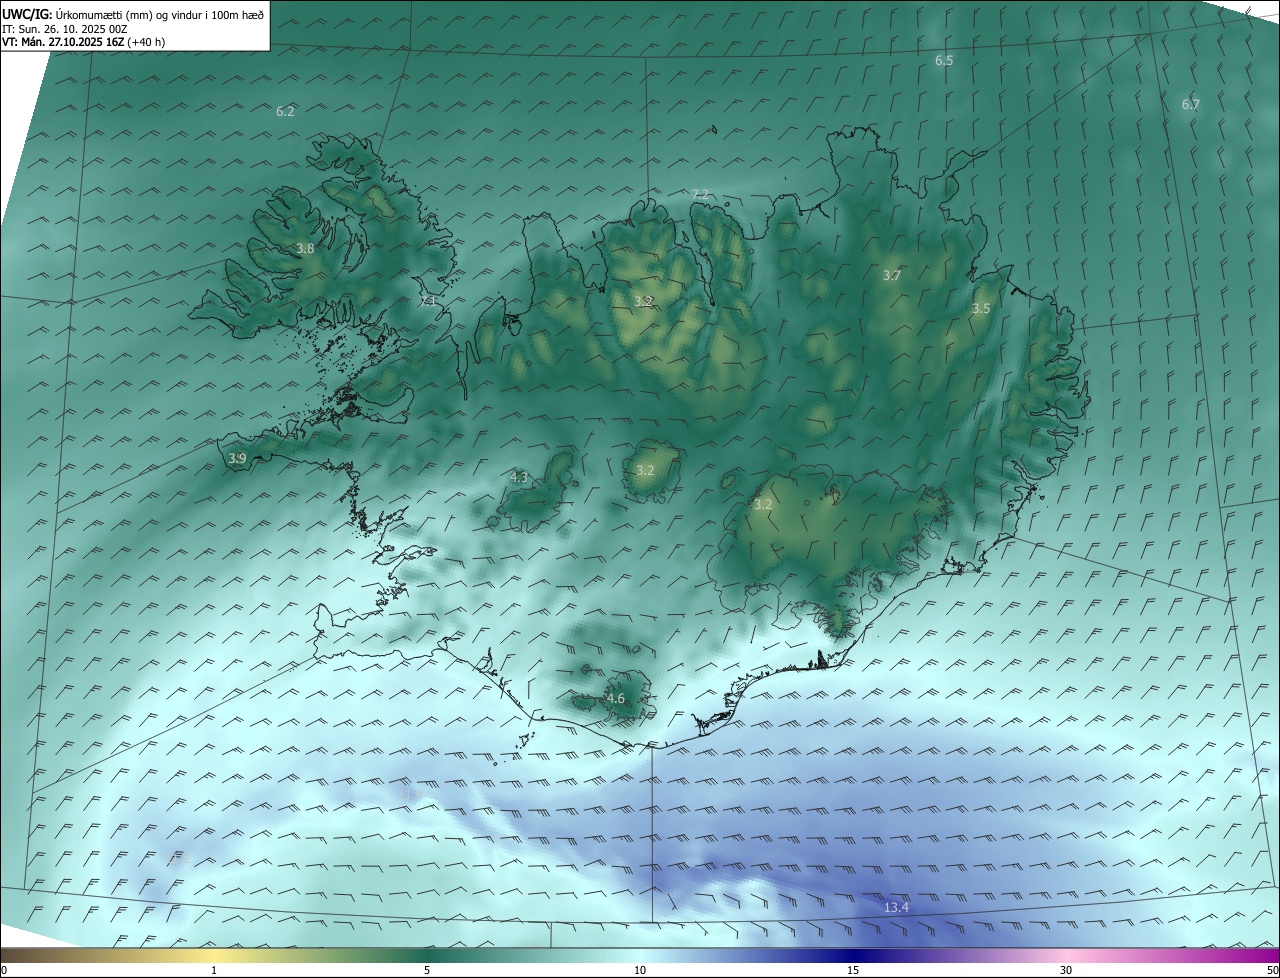1280x978 pixels.
Task: Click the colorbar tick label '30'
Action: tap(1066, 970)
